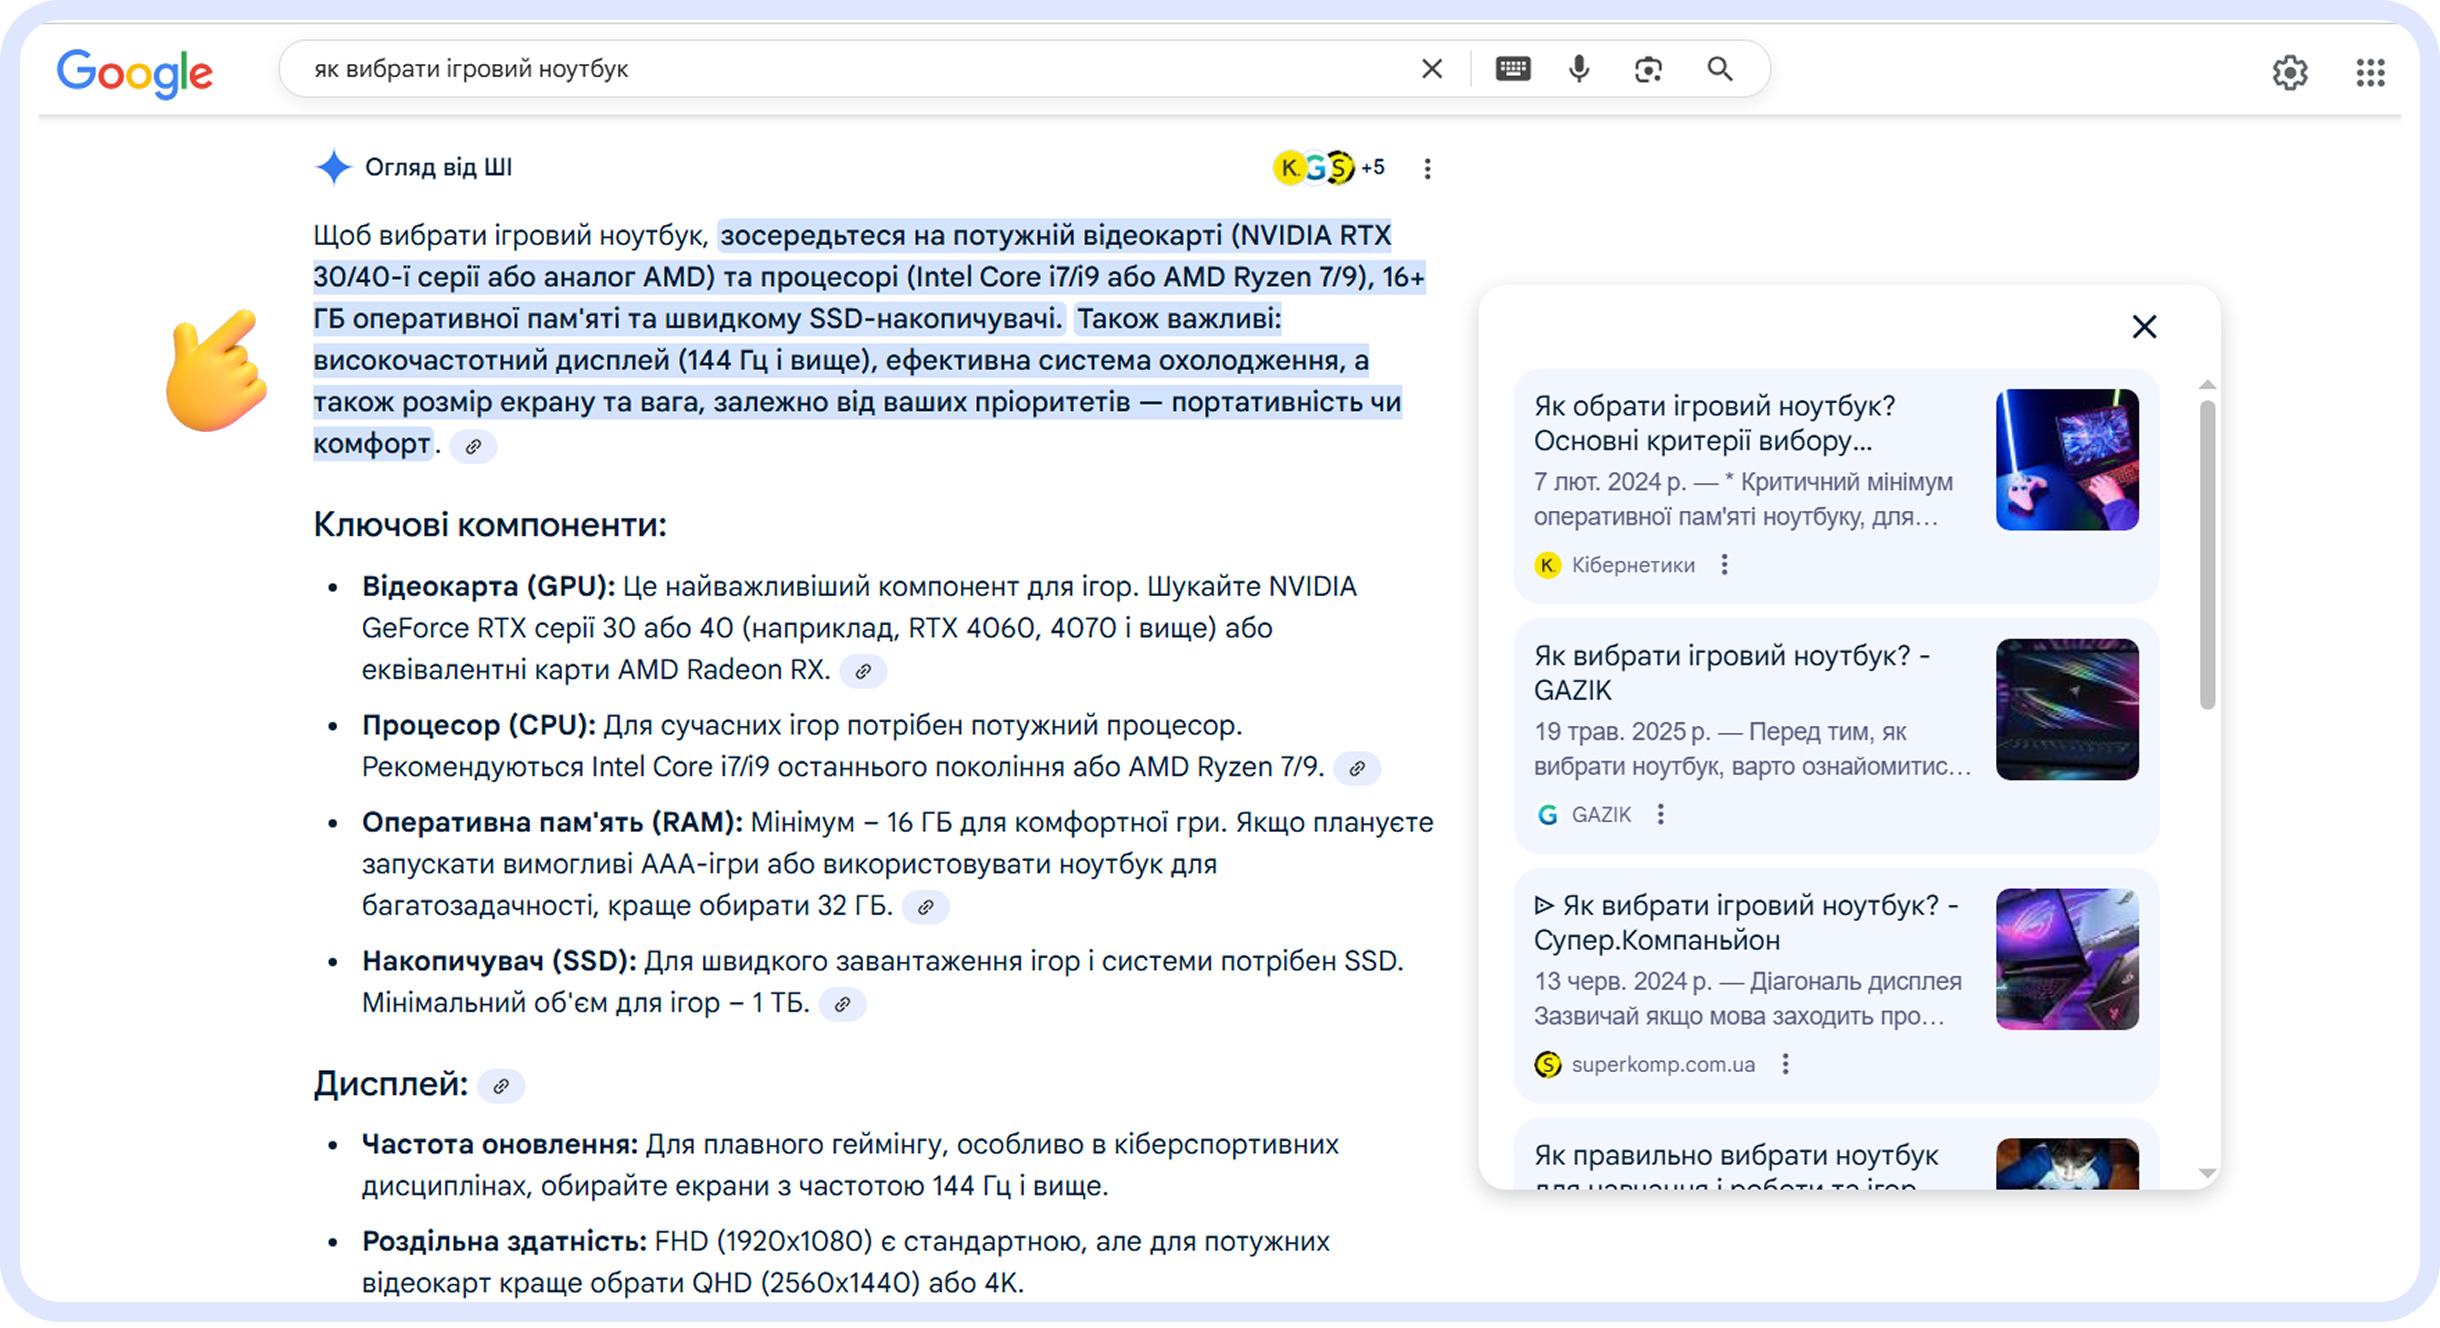Image resolution: width=2440 pixels, height=1328 pixels.
Task: Open three-dot options on GAZIK card
Action: point(1661,814)
